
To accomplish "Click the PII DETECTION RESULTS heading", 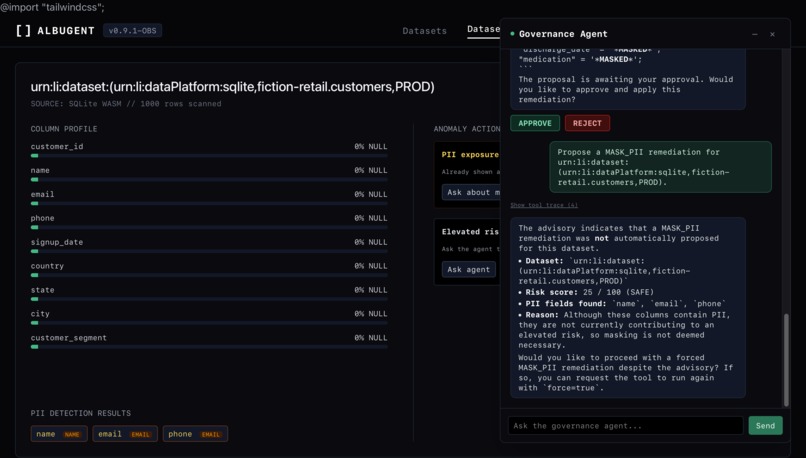I will pyautogui.click(x=81, y=413).
